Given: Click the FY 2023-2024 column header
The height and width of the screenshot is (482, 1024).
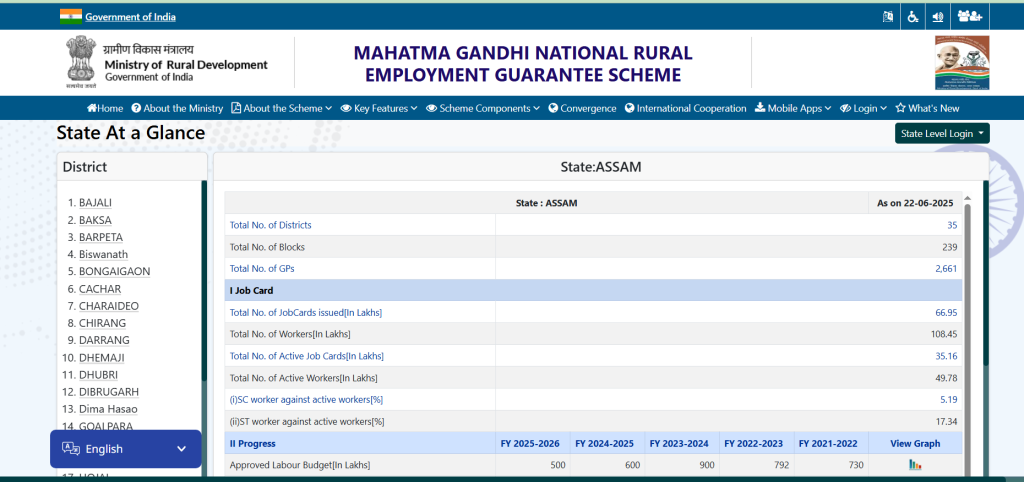Looking at the screenshot, I should point(679,443).
